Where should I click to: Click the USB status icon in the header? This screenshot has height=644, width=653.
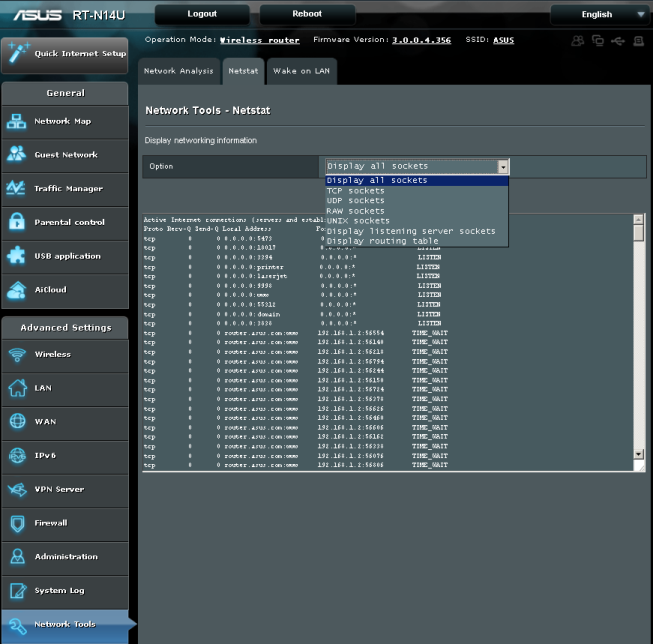click(618, 41)
